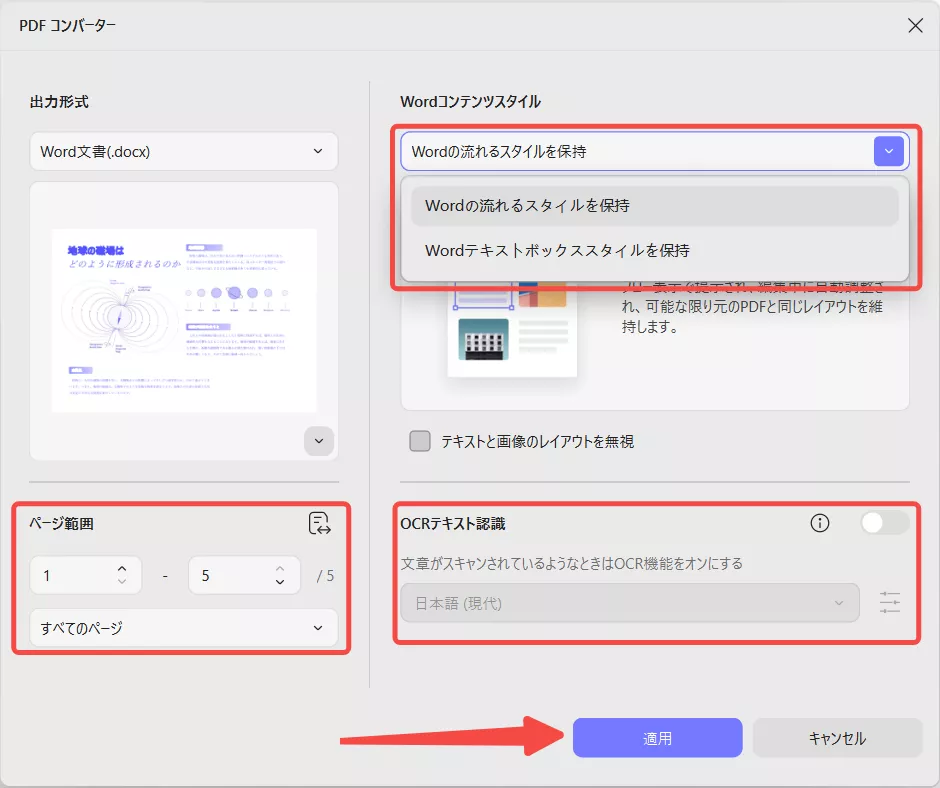
Task: Select Wordの流れるスタイルを保持 option in list
Action: [655, 206]
